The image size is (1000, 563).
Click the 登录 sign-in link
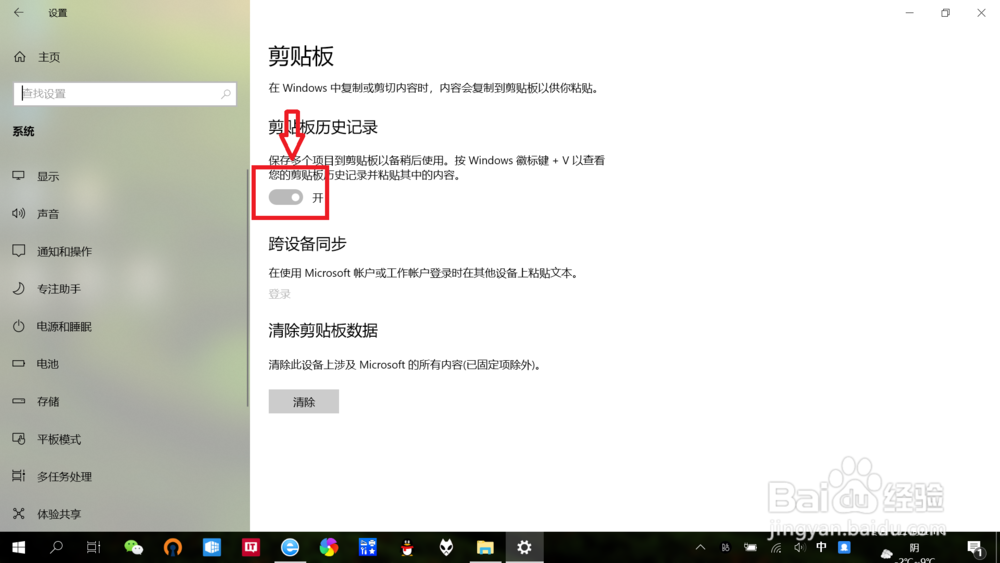pos(279,294)
